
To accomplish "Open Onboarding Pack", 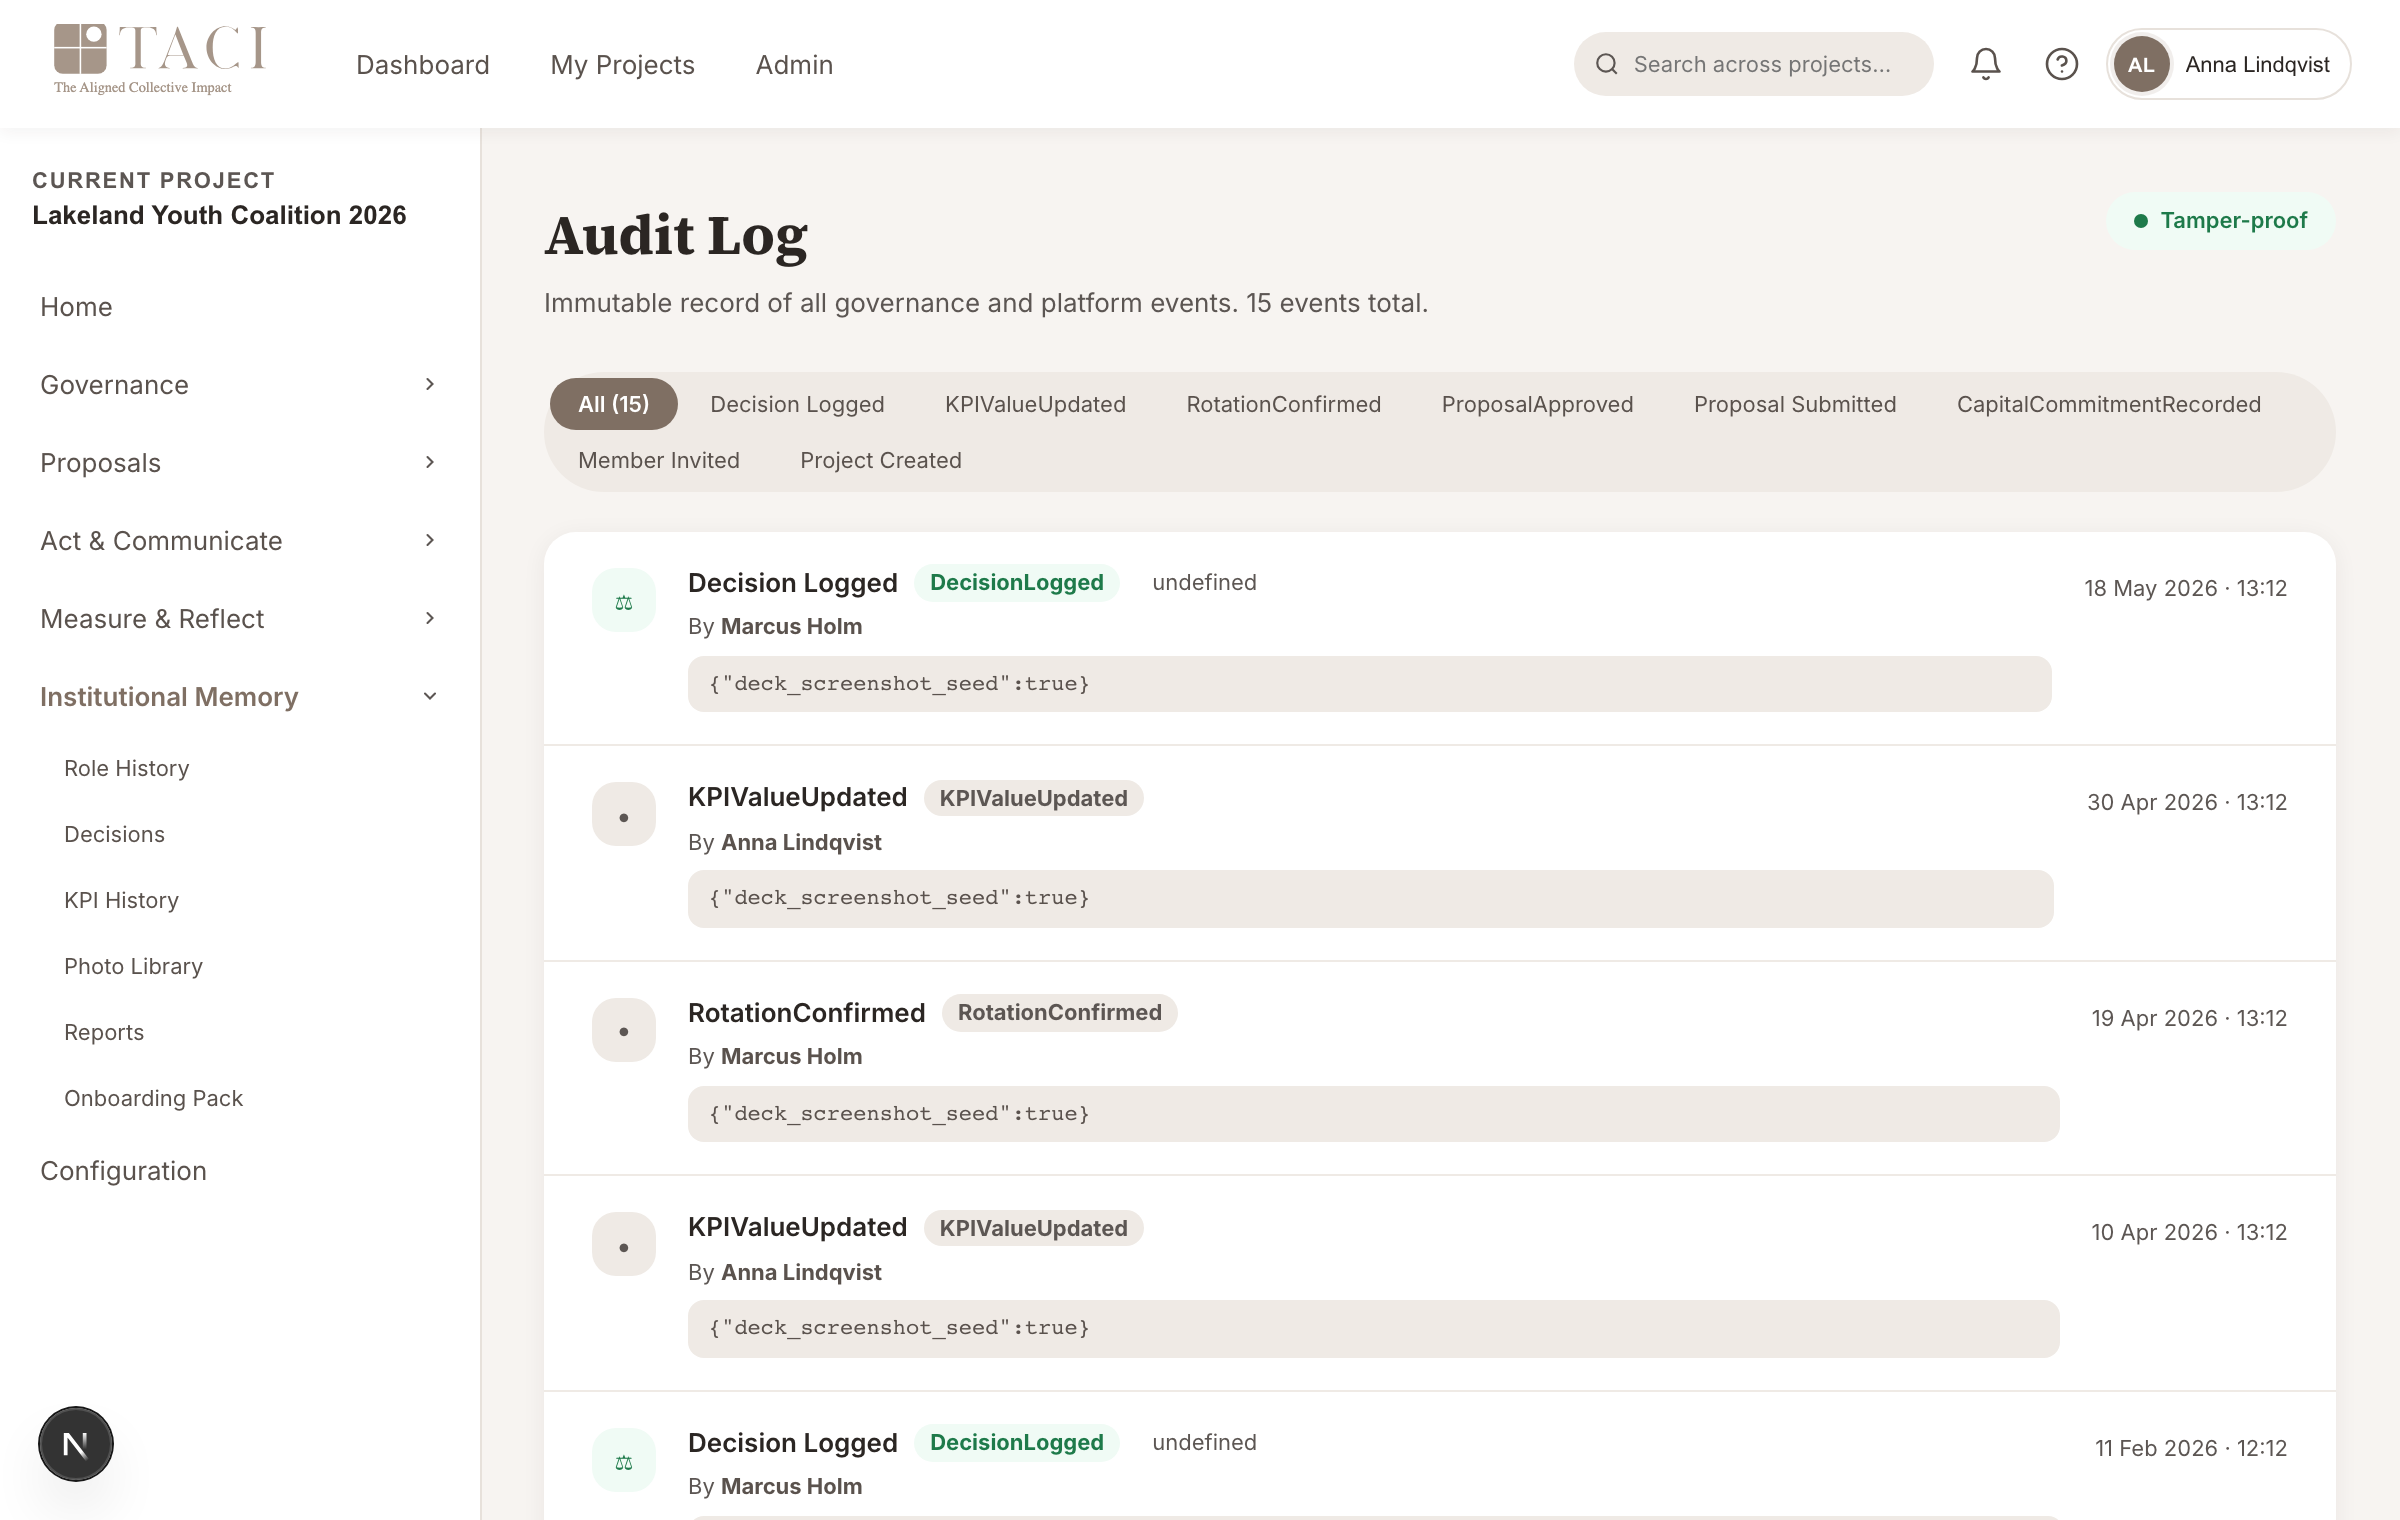I will tap(153, 1098).
